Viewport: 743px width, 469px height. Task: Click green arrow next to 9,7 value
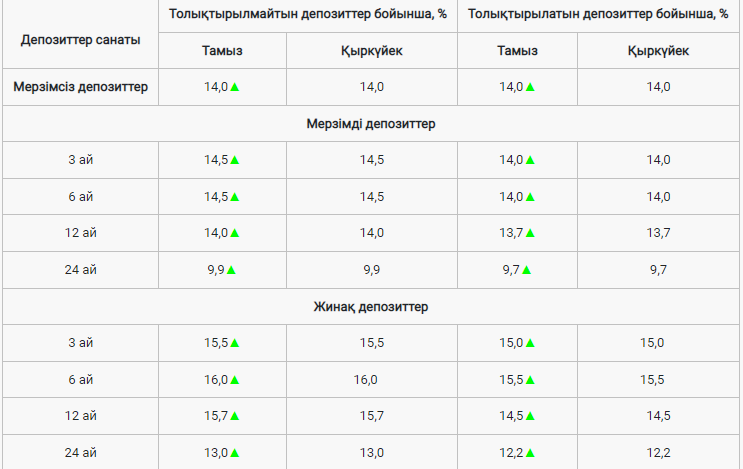[x=526, y=270]
